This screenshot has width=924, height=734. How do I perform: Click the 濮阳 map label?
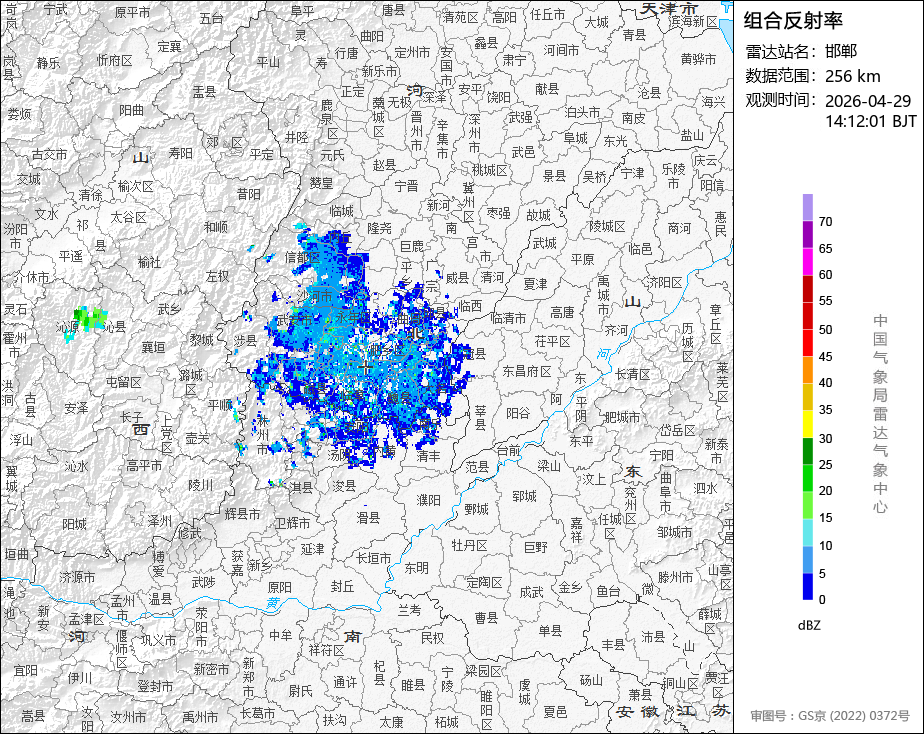click(428, 500)
